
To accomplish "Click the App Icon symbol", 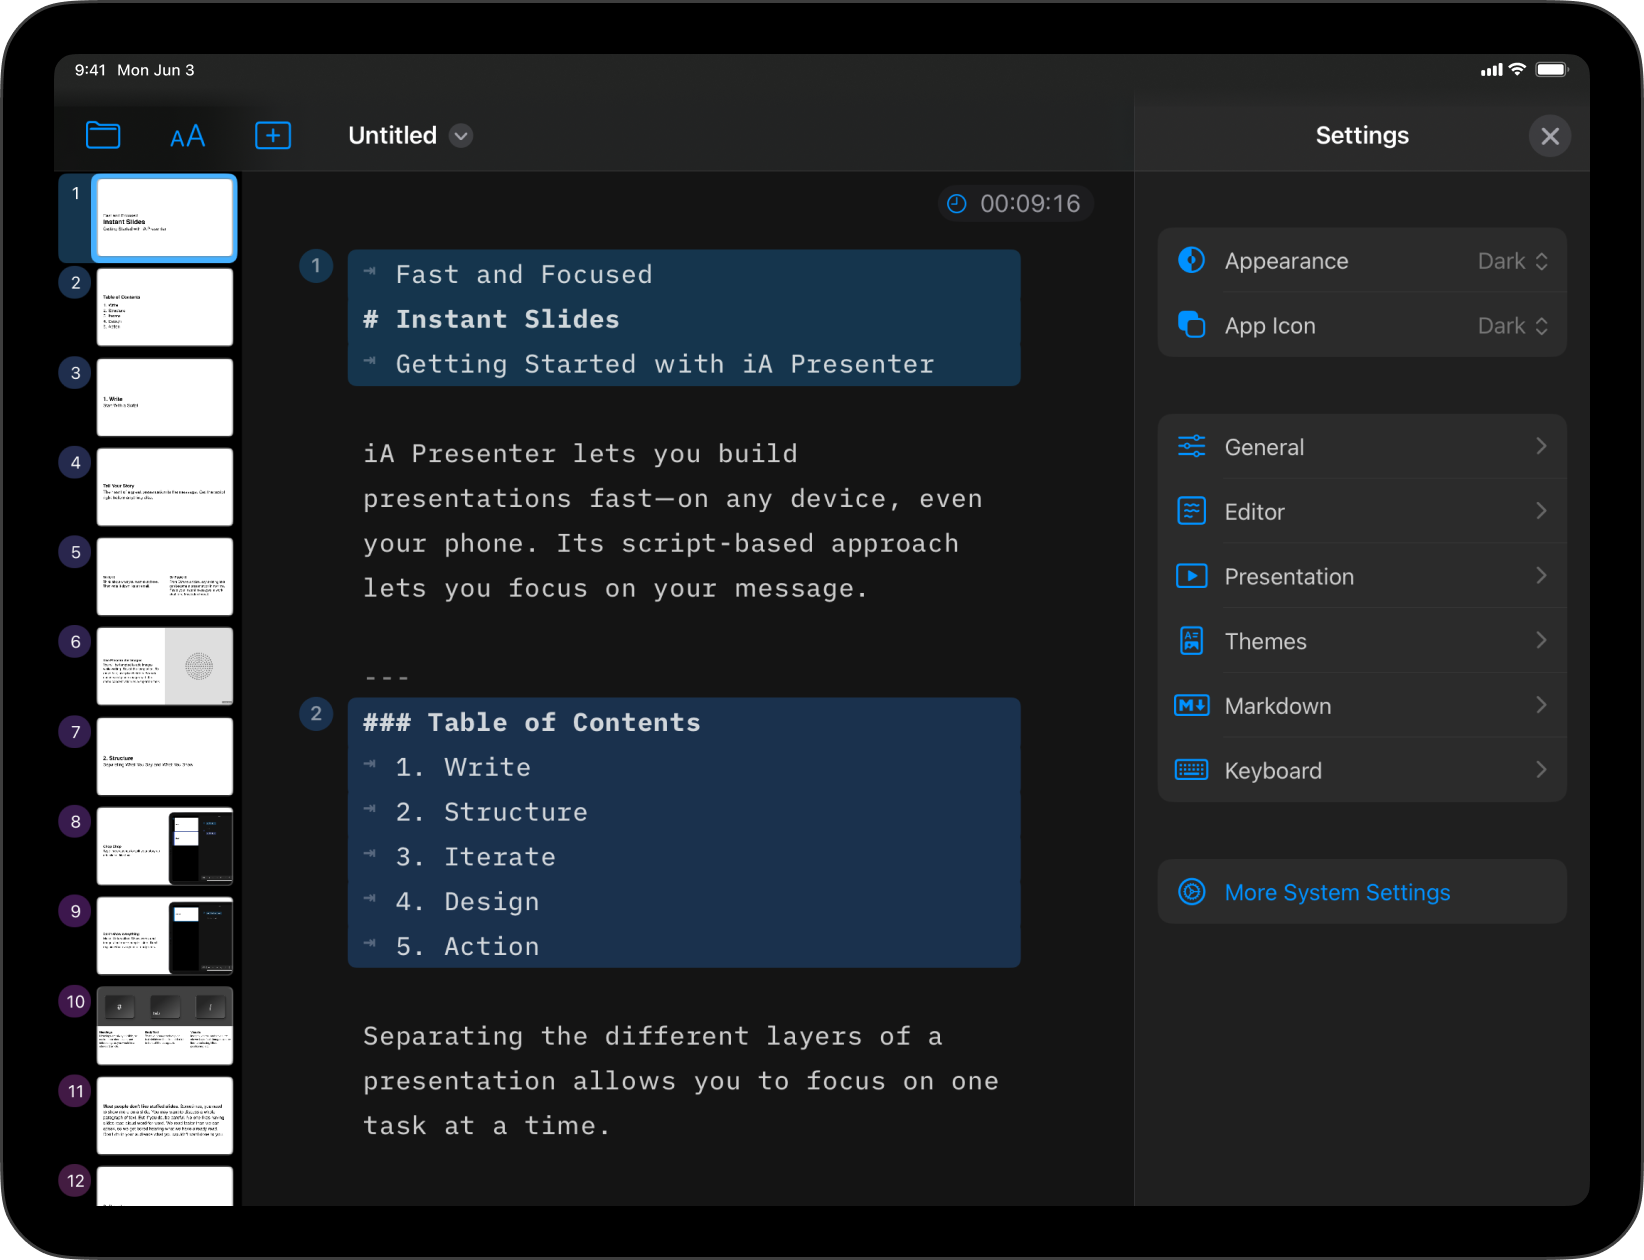I will click(1192, 325).
